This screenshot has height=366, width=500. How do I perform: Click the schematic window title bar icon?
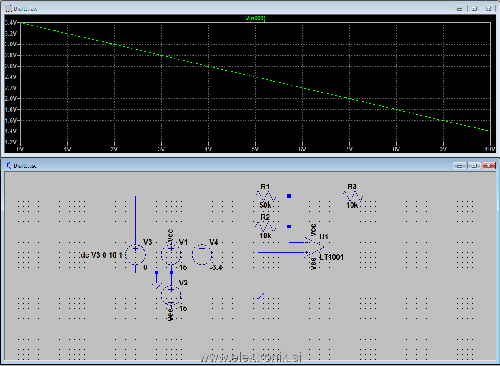9,166
